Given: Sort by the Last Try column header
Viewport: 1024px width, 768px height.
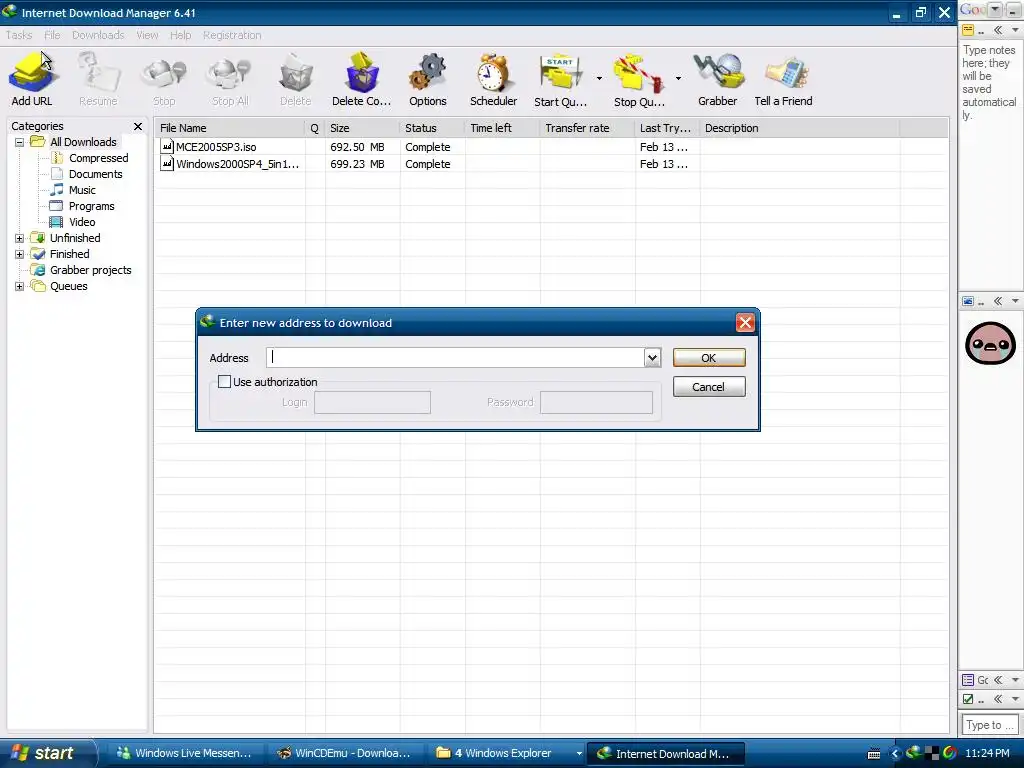Looking at the screenshot, I should (667, 128).
